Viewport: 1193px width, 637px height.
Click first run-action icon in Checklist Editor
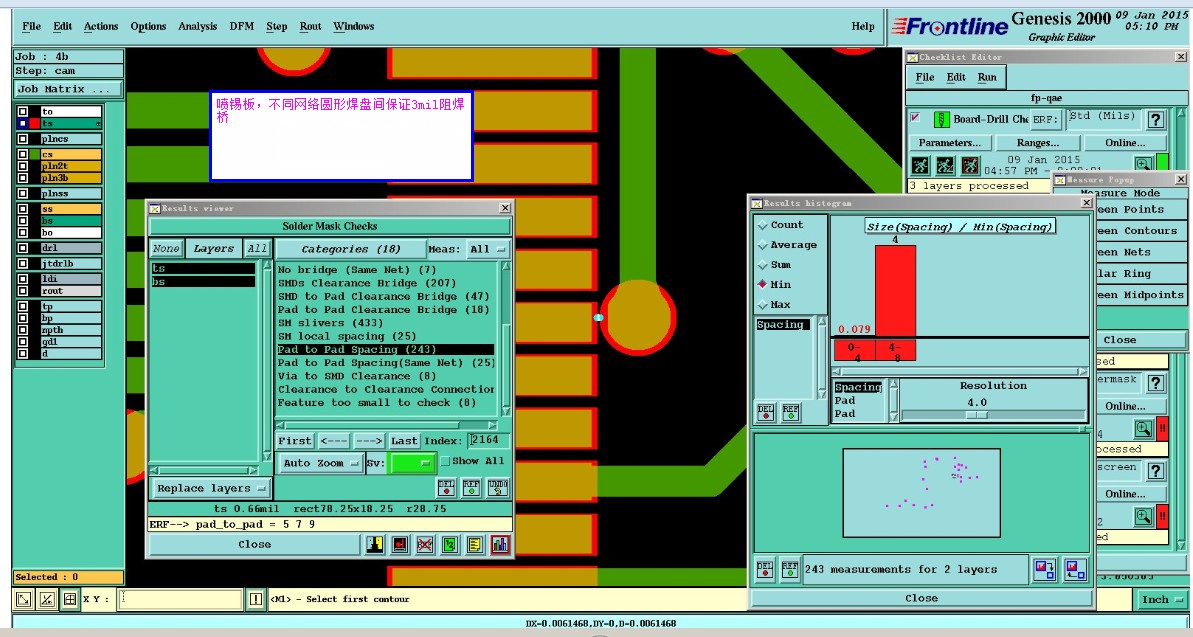click(x=921, y=165)
